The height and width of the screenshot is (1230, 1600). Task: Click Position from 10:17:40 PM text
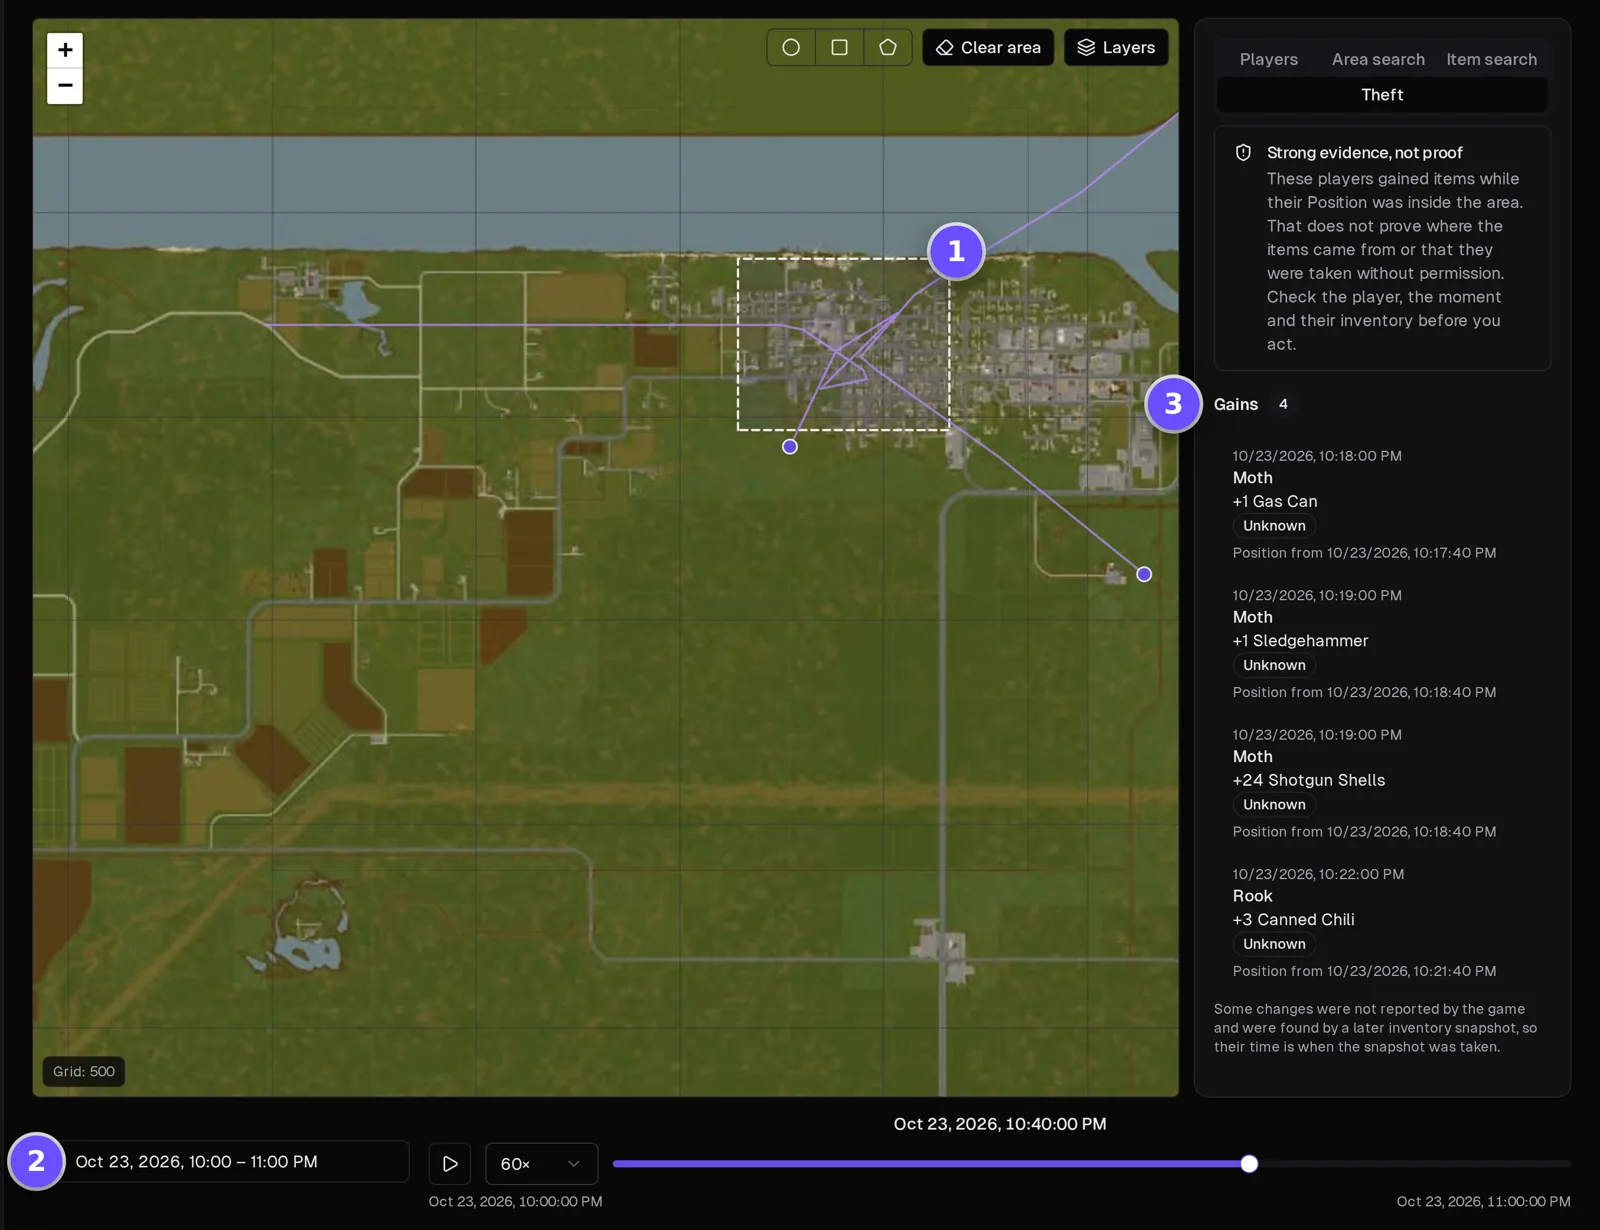[x=1364, y=553]
